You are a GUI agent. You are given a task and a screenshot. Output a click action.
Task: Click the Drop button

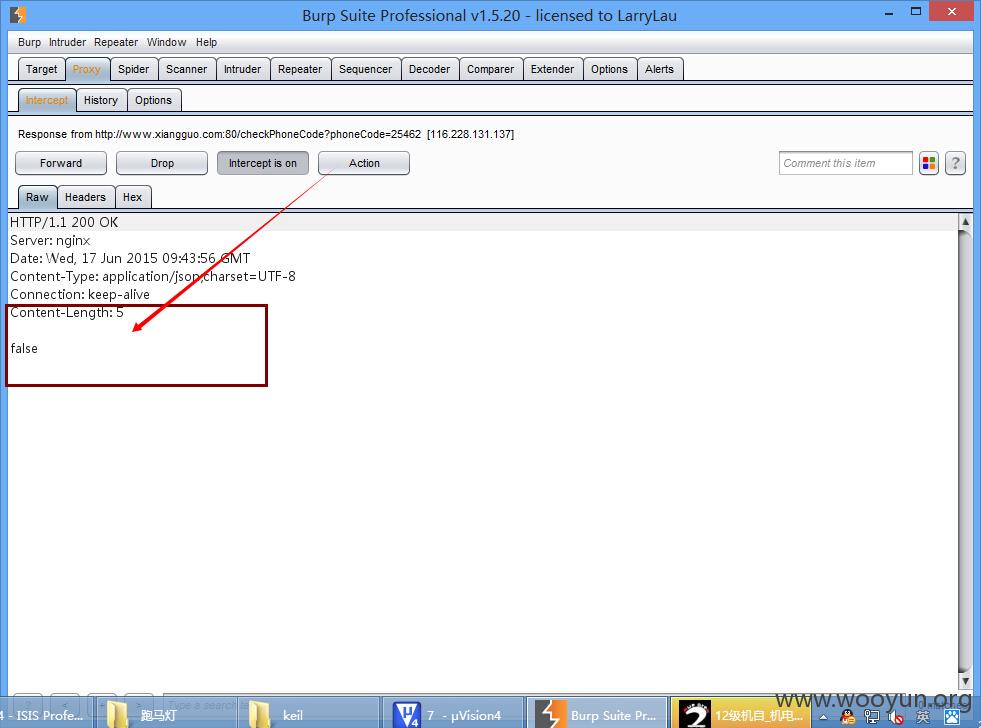coord(162,163)
